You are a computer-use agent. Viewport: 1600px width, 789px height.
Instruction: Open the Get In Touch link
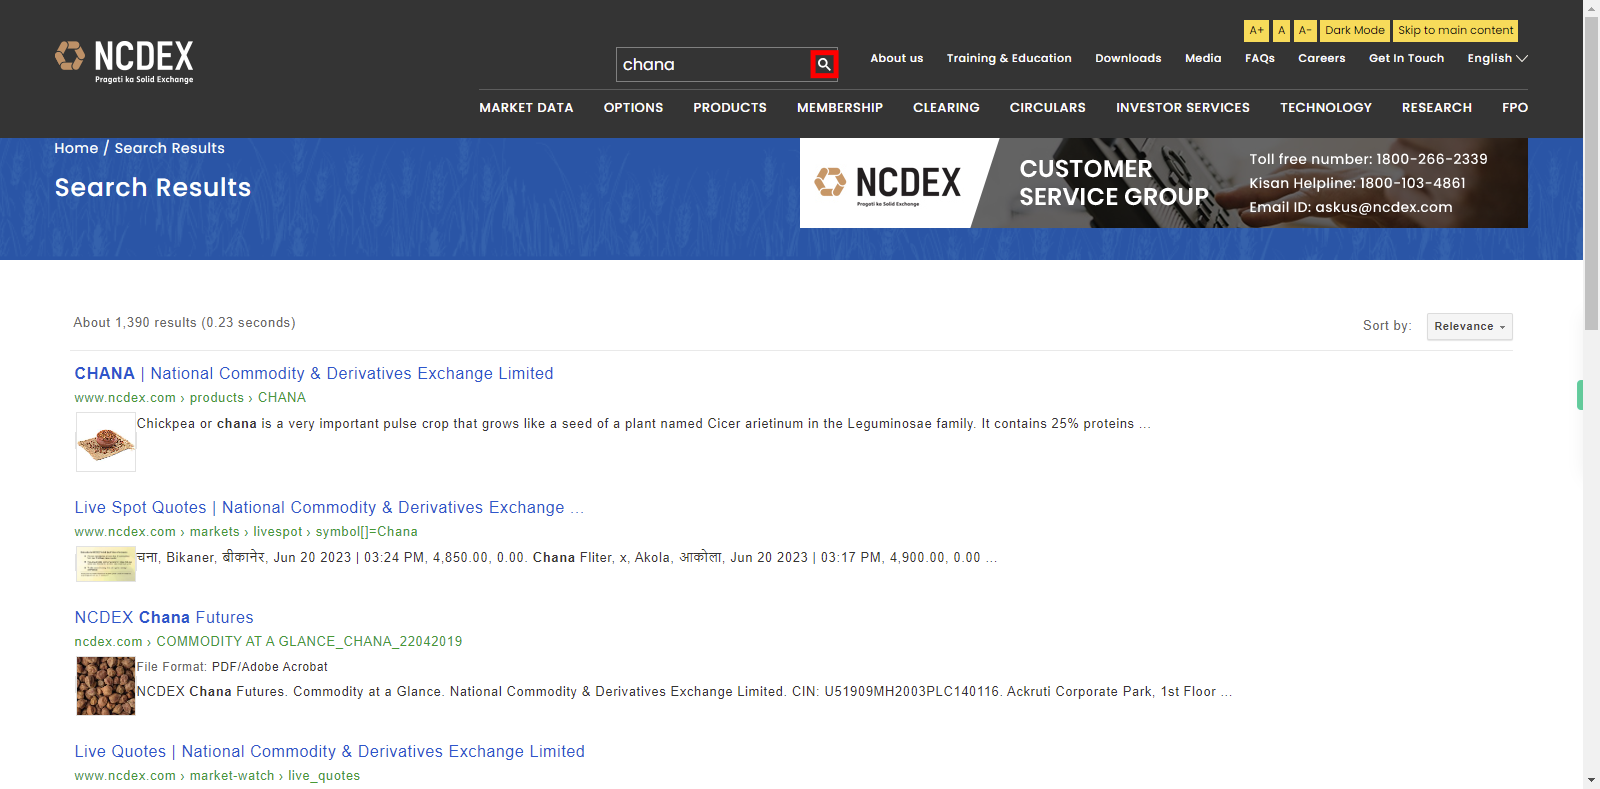[1406, 58]
